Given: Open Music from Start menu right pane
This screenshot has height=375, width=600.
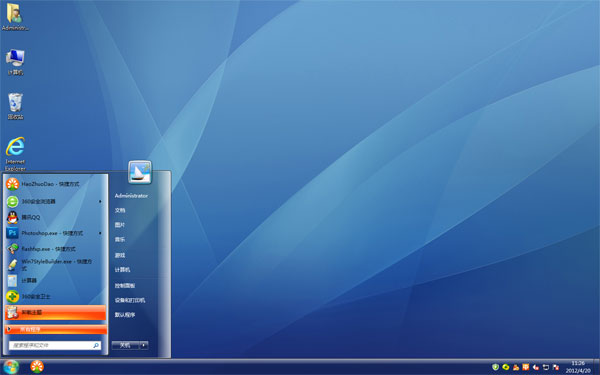Looking at the screenshot, I should [x=120, y=239].
